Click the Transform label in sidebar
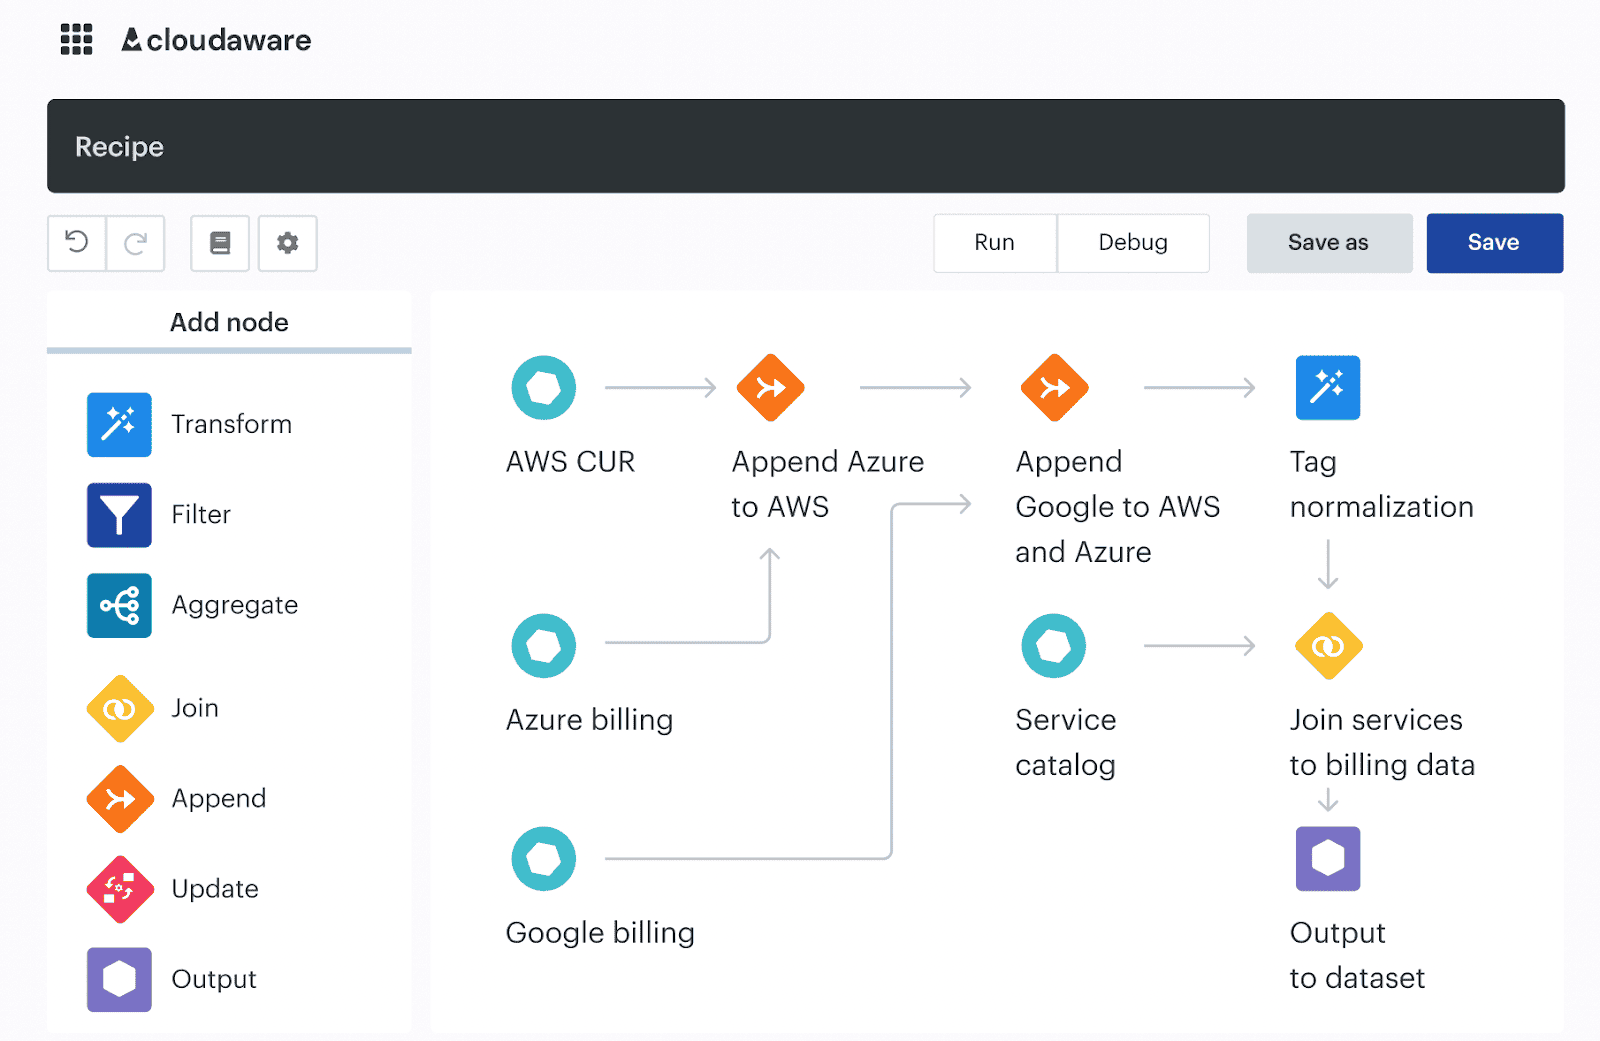This screenshot has height=1041, width=1600. 232,424
